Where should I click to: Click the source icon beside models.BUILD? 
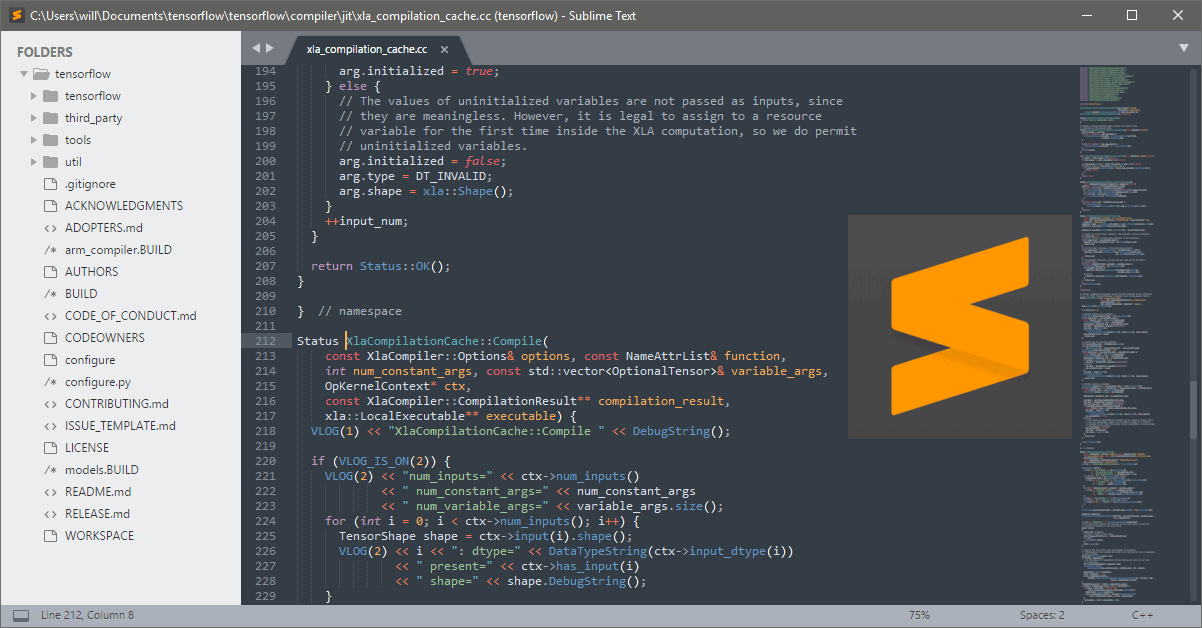tap(50, 470)
